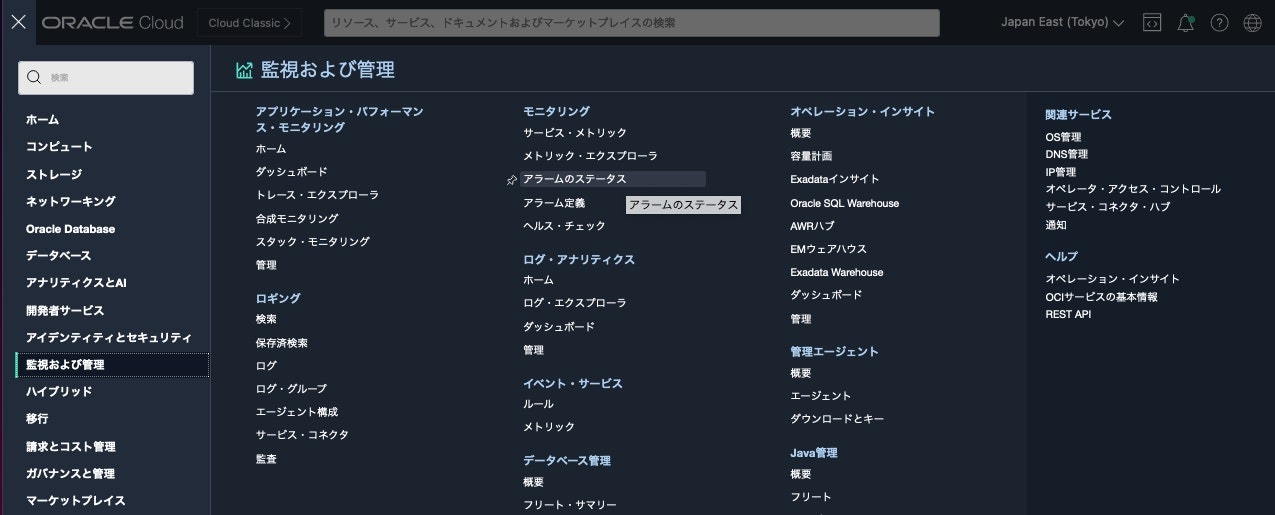Open スタック・モニタリング link
The height and width of the screenshot is (515, 1275).
[312, 242]
